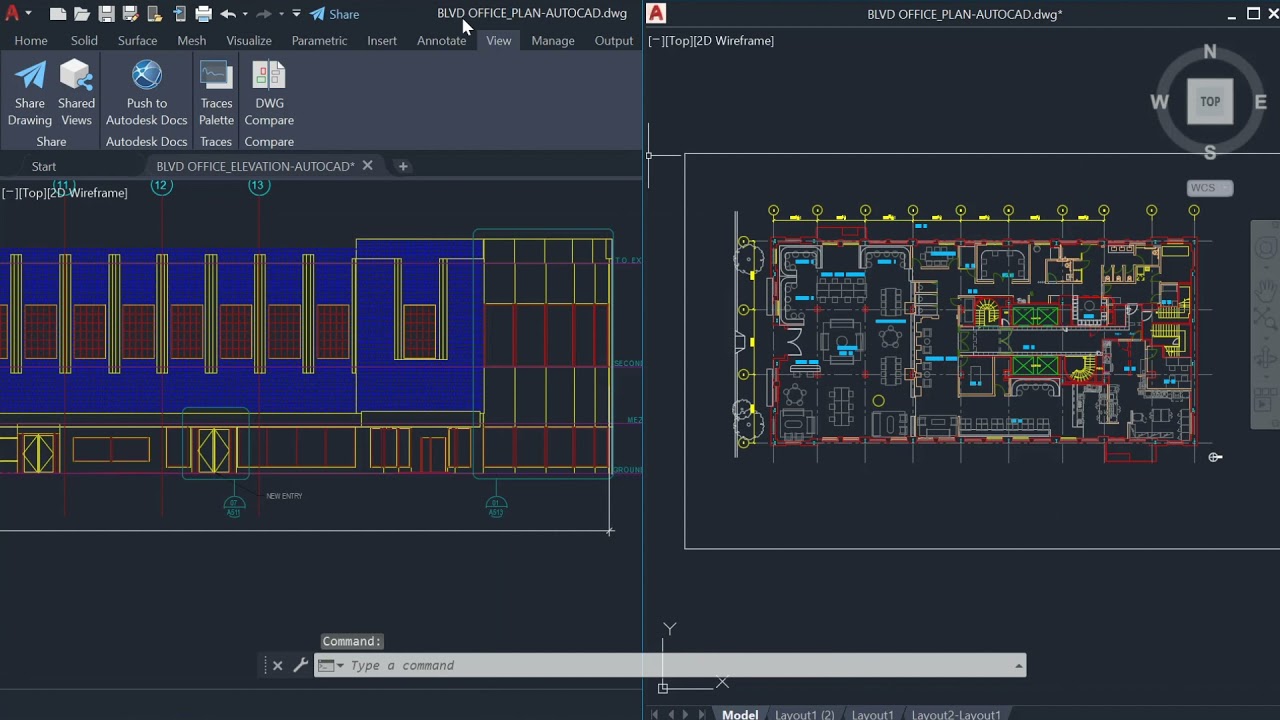This screenshot has width=1280, height=720.
Task: Go to the last layout tab arrow
Action: click(x=702, y=714)
